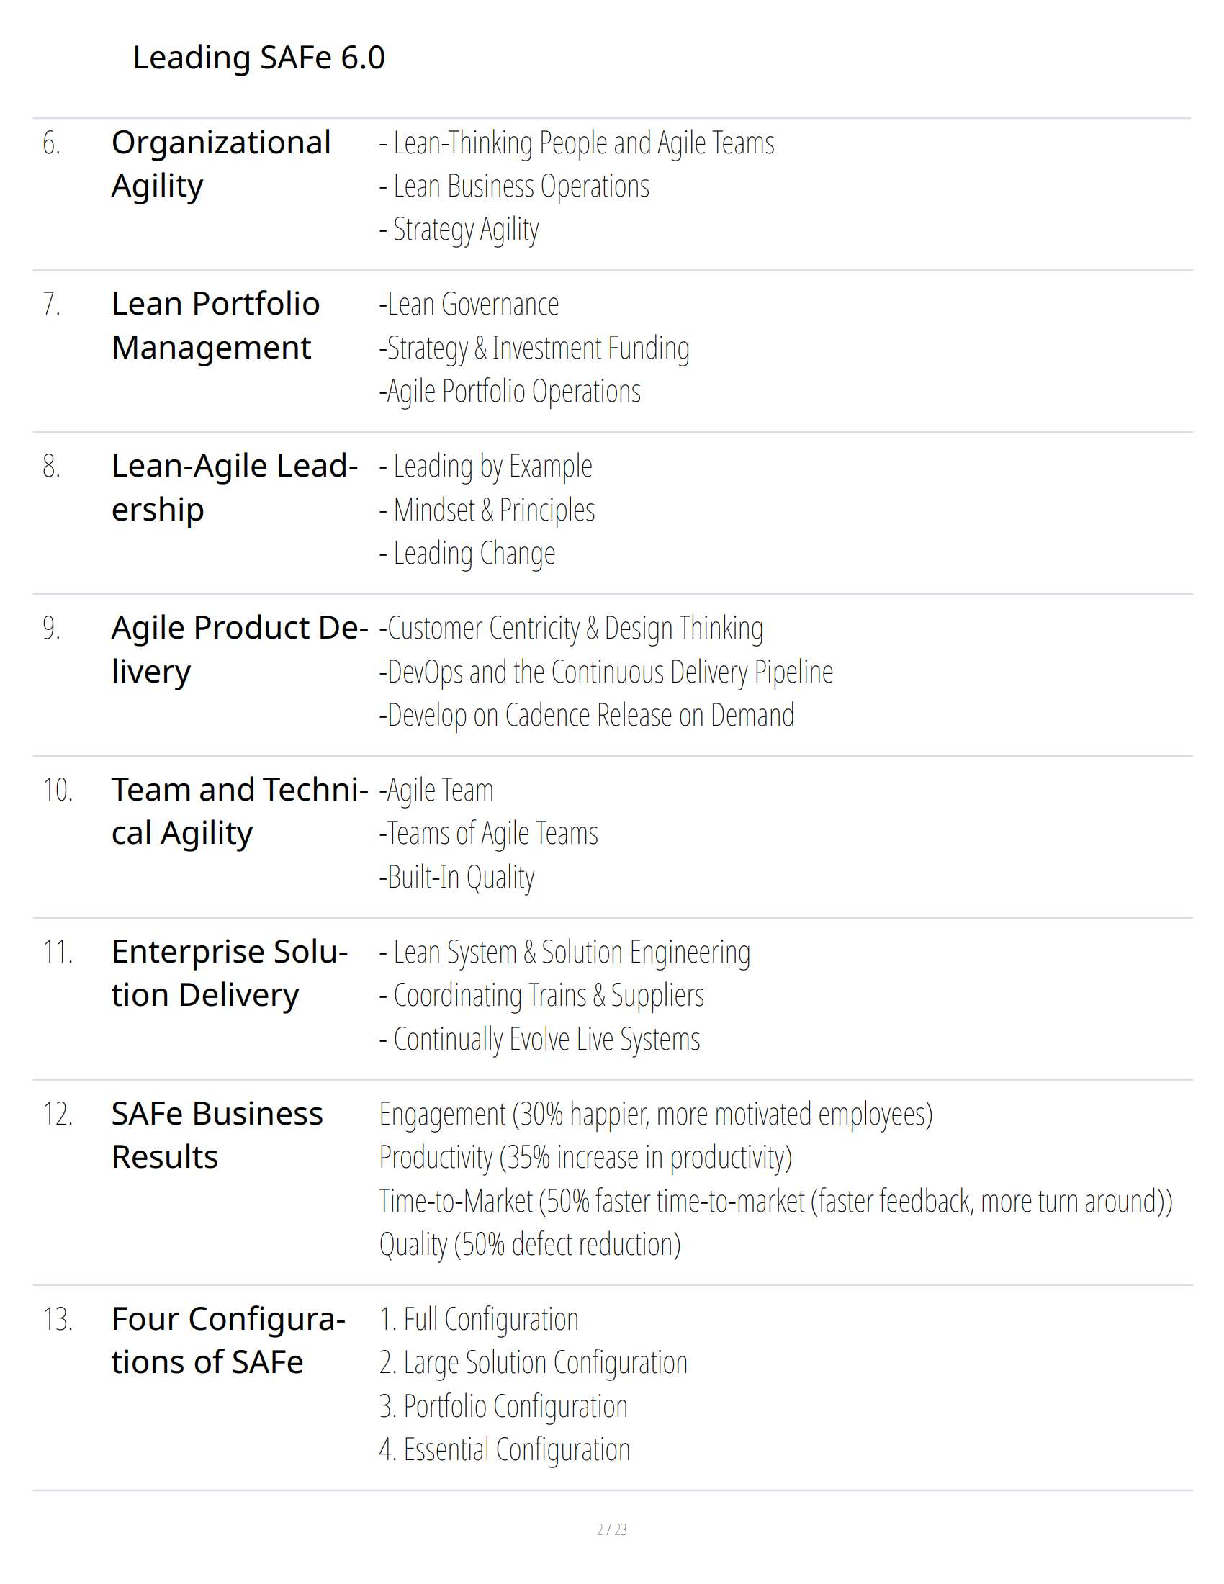Click the "Lean-Agile Leadership" heading
Screen dimensions: 1224x1584
coord(233,488)
